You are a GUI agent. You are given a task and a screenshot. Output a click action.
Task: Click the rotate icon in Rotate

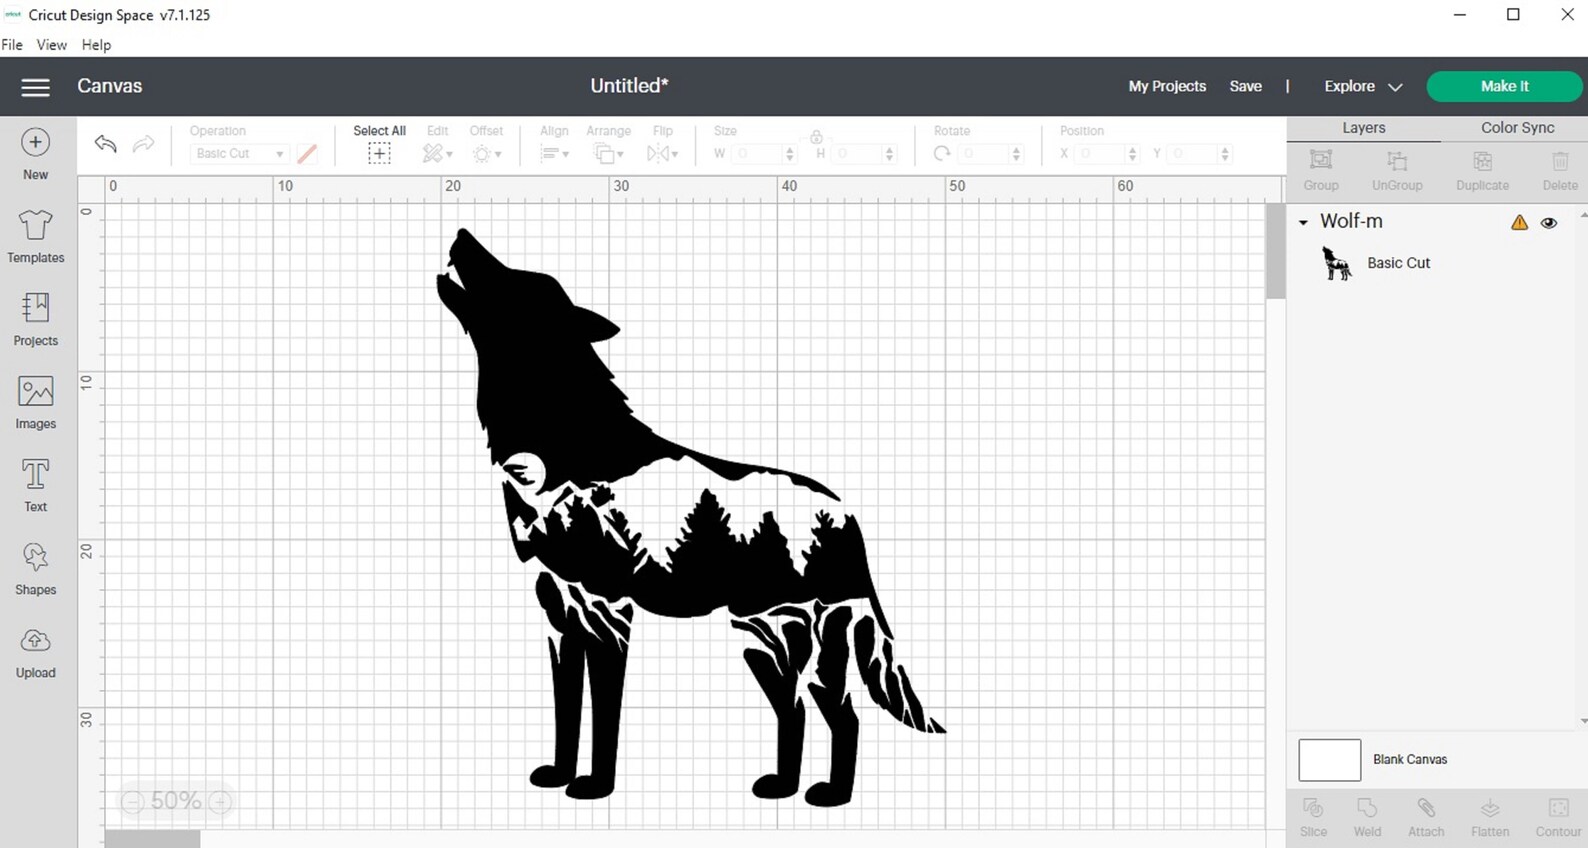click(x=942, y=153)
